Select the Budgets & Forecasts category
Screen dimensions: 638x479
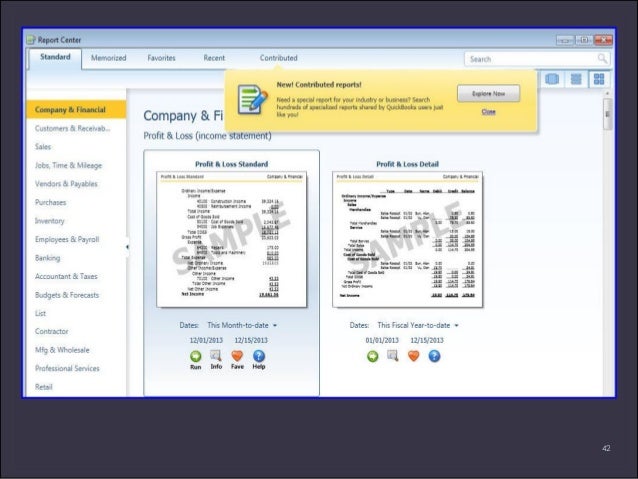tap(67, 295)
